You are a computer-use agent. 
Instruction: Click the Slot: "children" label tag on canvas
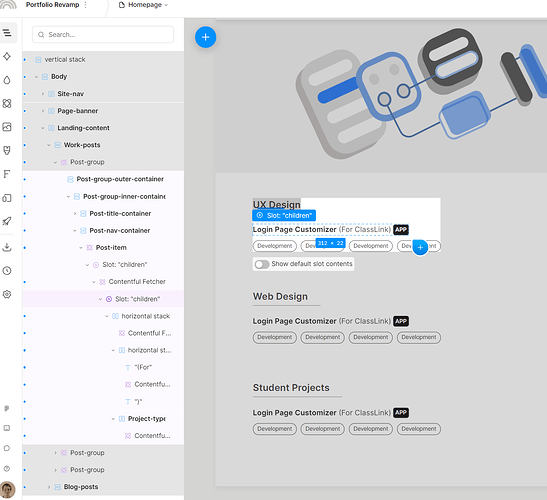tap(284, 215)
